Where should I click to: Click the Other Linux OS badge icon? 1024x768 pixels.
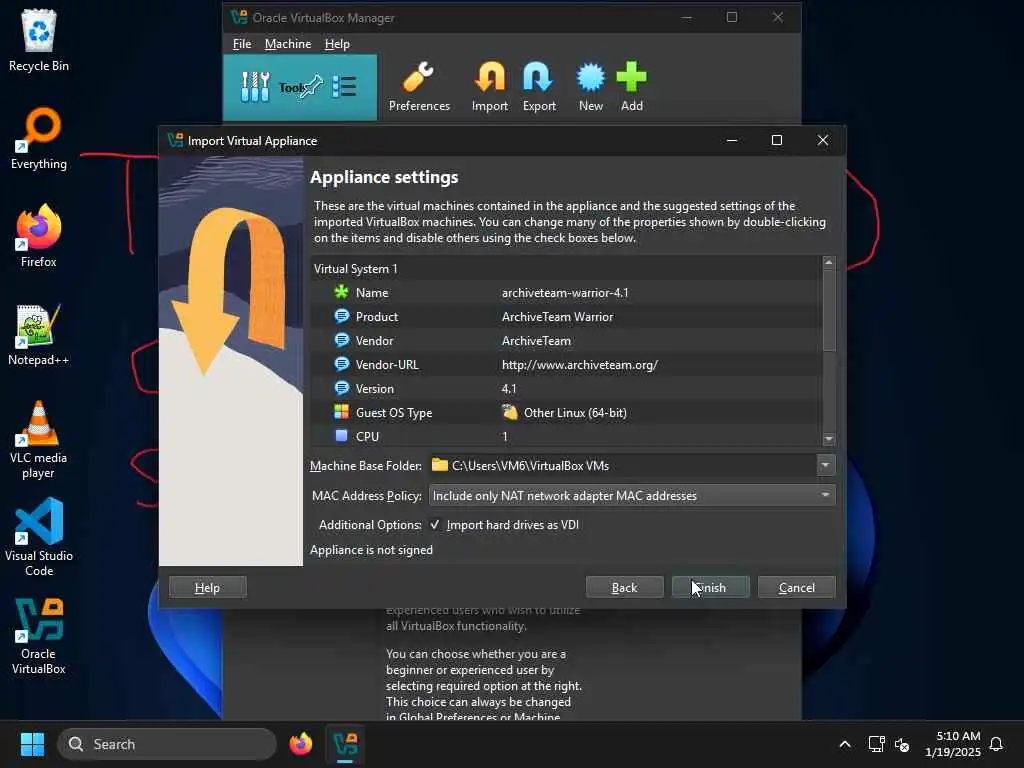[x=509, y=412]
